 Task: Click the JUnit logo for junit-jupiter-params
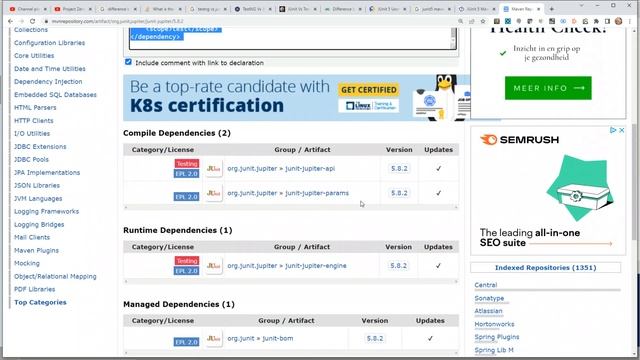pyautogui.click(x=214, y=193)
